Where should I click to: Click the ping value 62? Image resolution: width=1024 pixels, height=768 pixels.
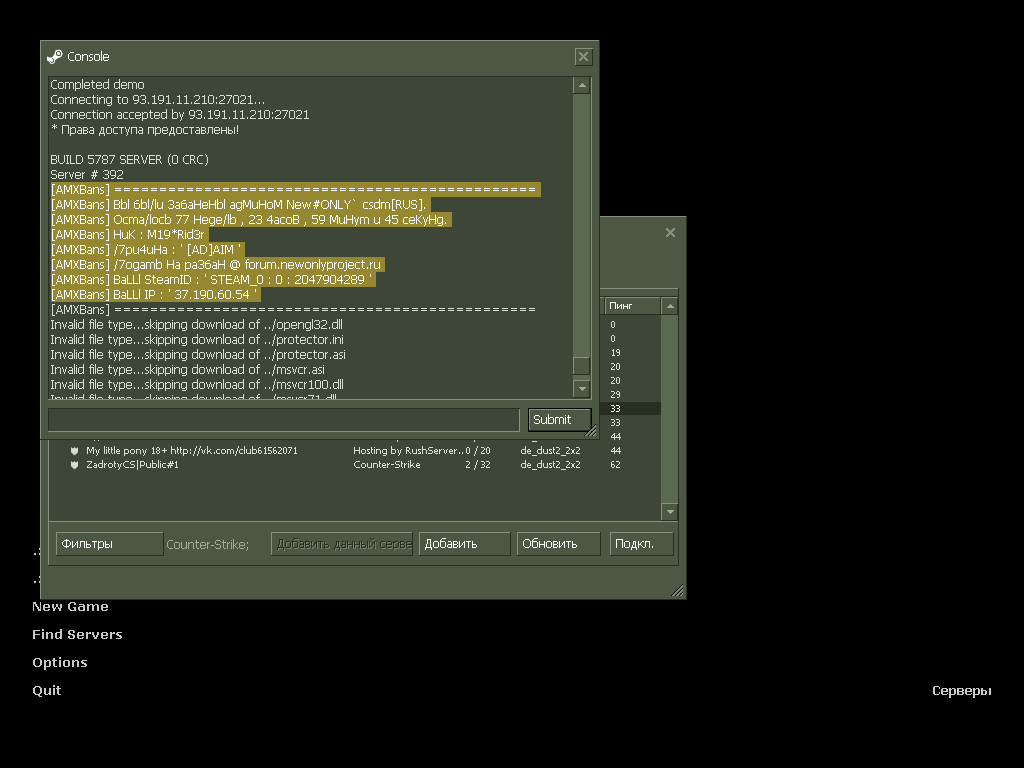(615, 465)
